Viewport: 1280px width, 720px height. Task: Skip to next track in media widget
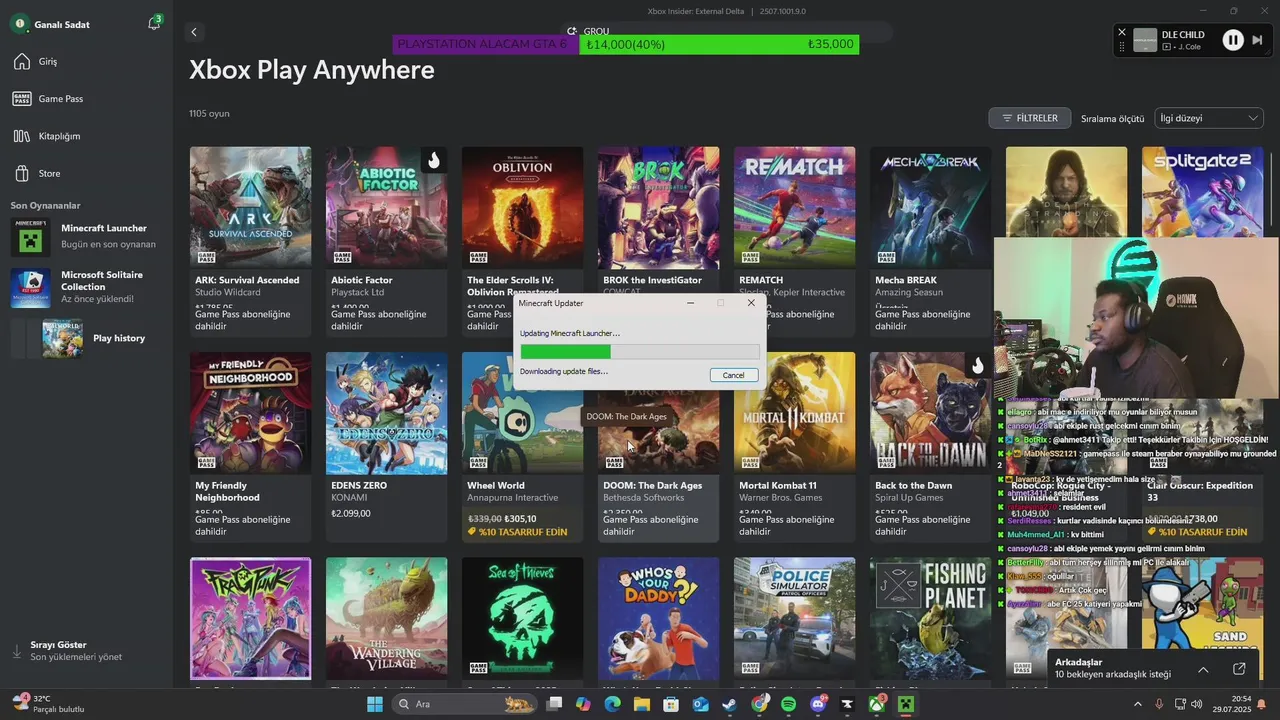point(1258,40)
